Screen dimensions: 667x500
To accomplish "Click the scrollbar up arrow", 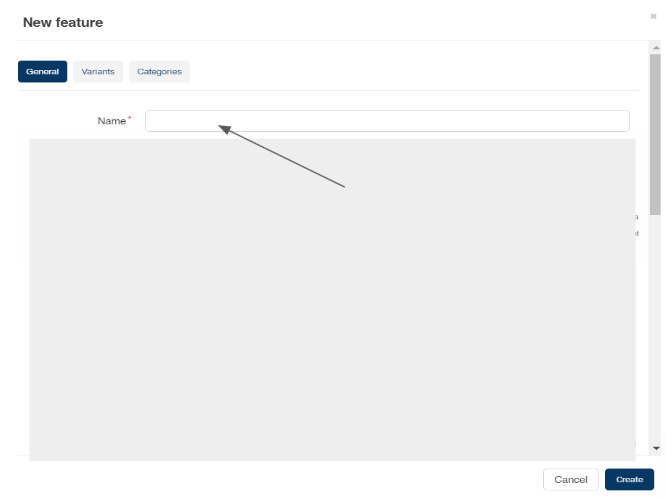I will [655, 47].
